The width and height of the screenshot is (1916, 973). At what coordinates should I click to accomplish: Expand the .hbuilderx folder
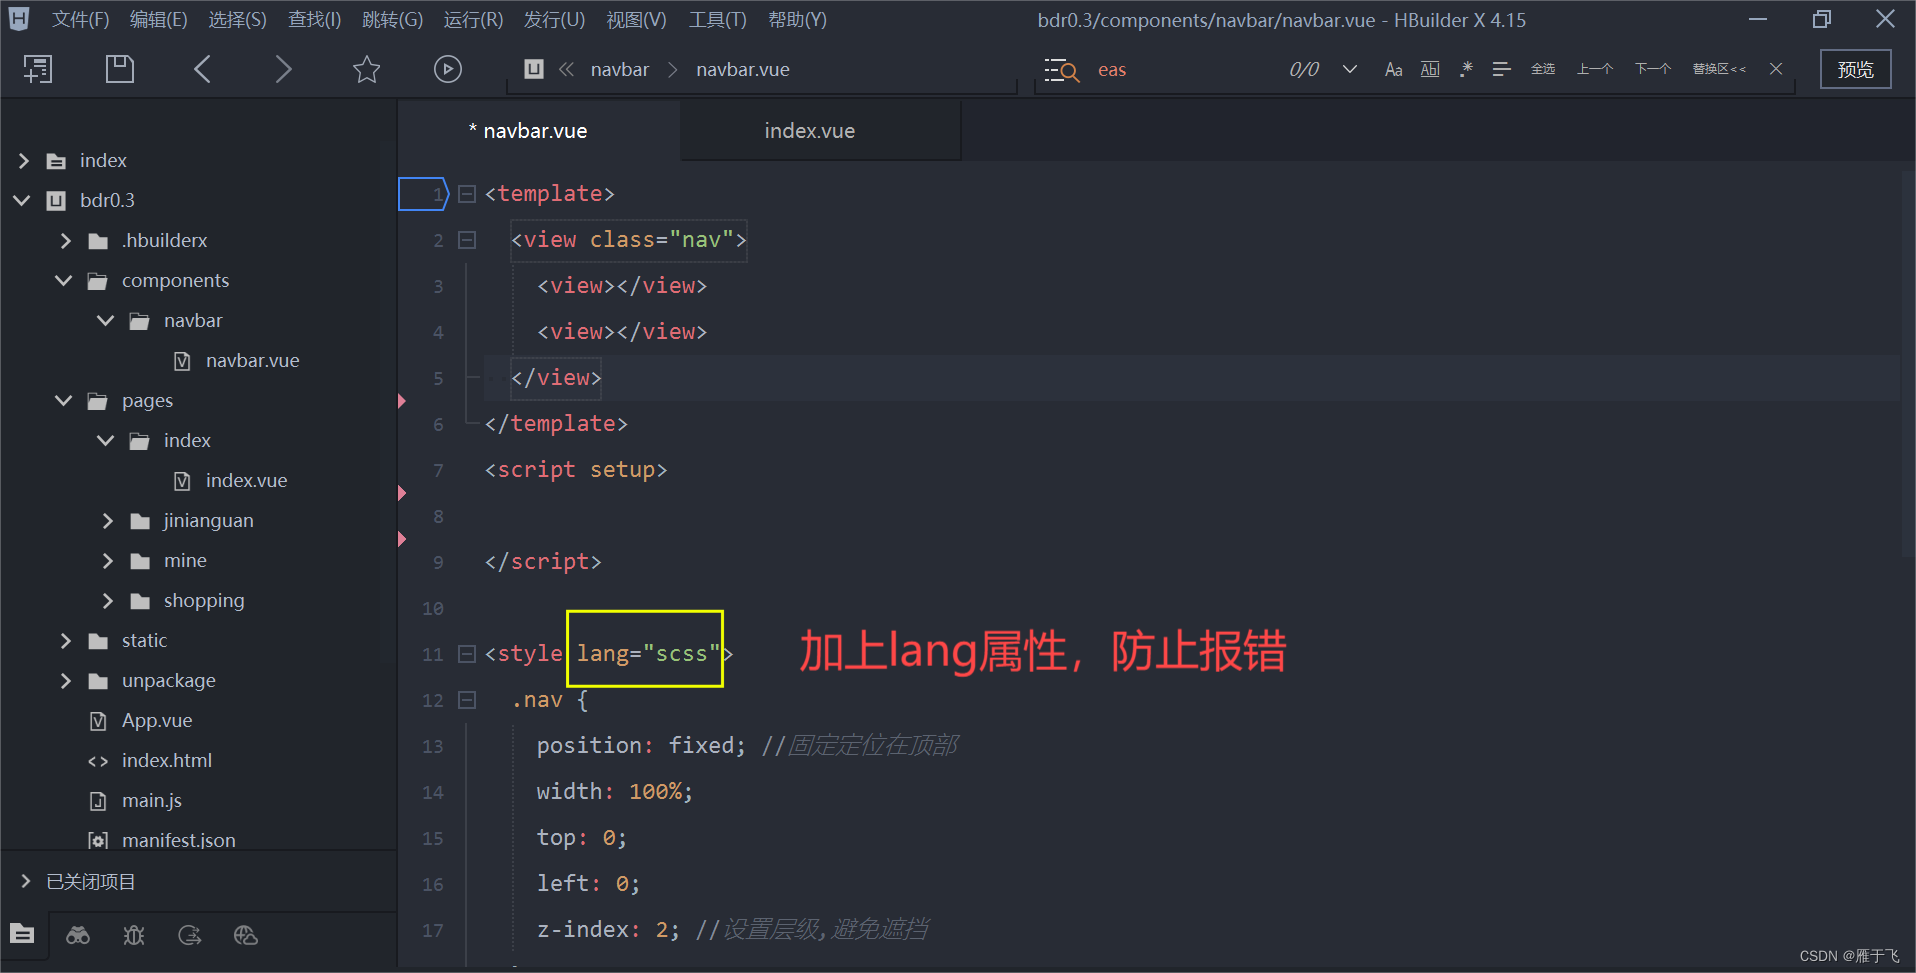click(66, 240)
